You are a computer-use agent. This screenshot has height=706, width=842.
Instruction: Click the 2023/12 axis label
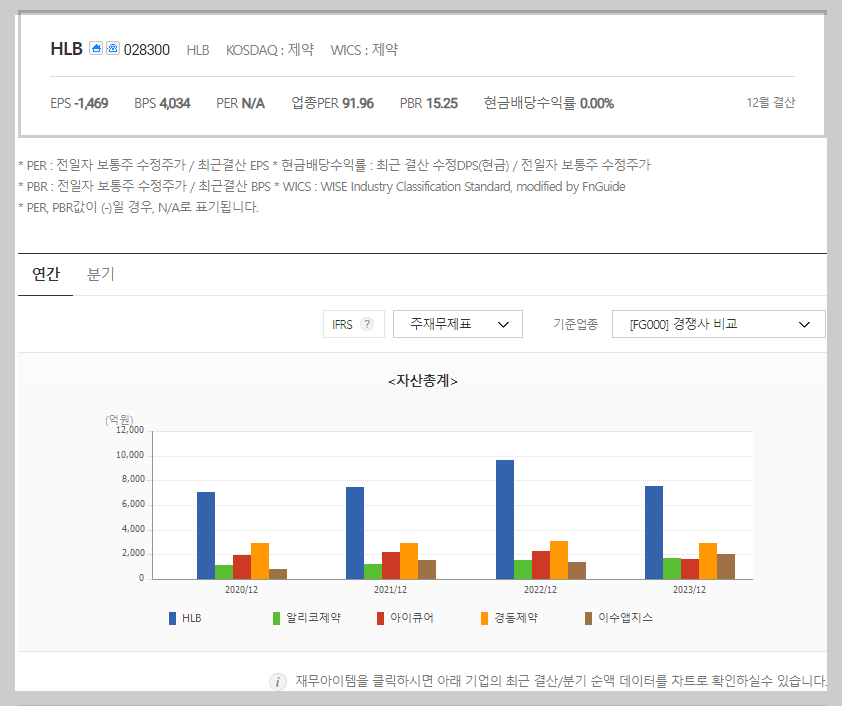click(689, 589)
